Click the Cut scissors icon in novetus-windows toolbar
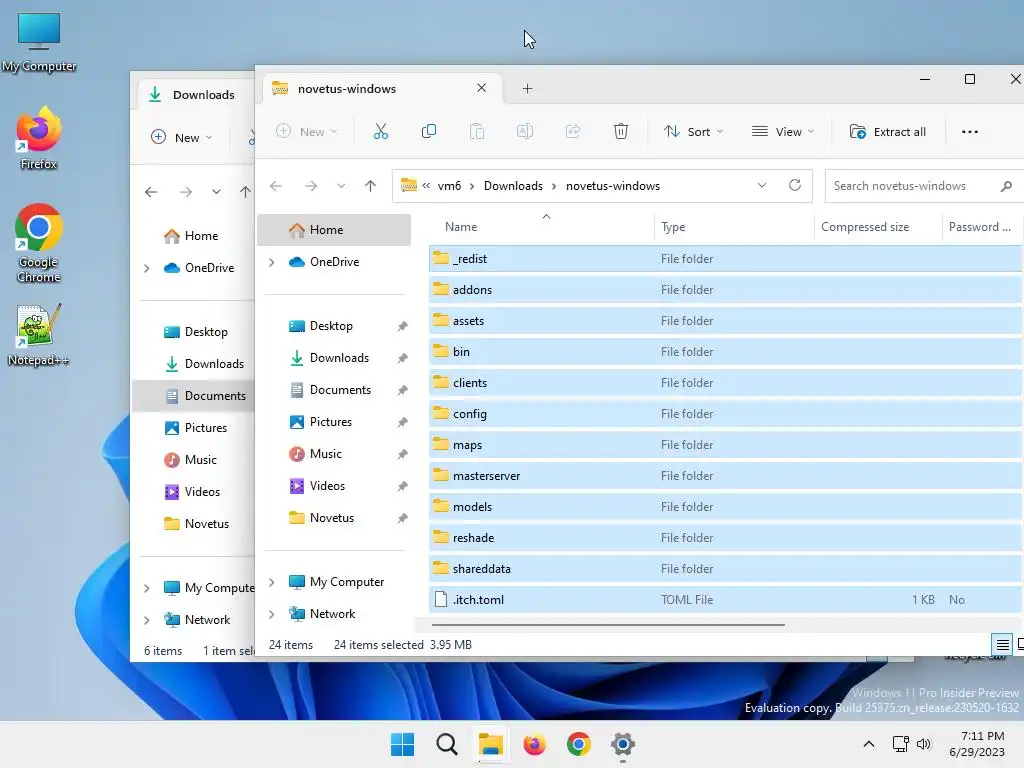 pos(381,132)
